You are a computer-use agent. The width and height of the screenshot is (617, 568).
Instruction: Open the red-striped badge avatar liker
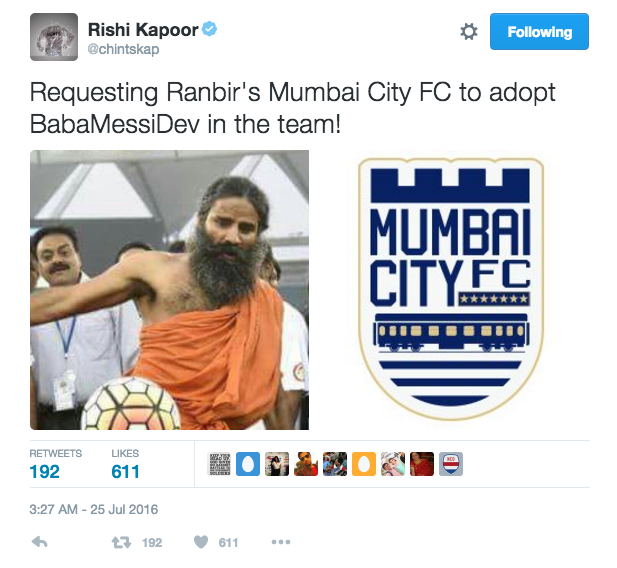pyautogui.click(x=451, y=464)
